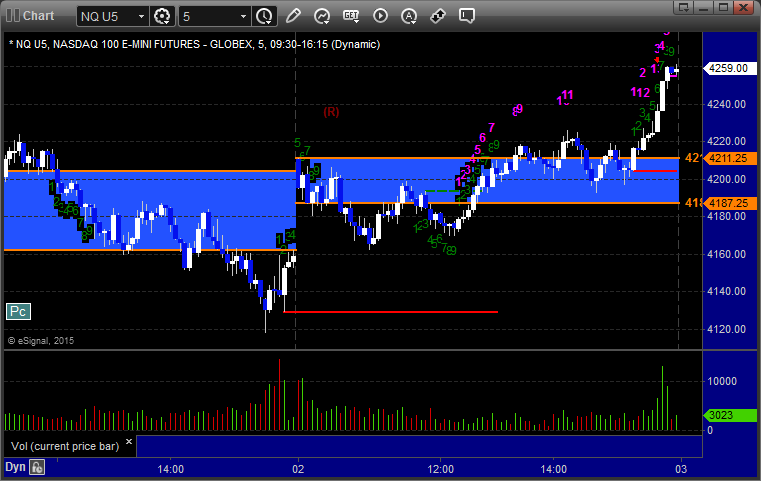Toggle the time-scale lock icon next to Dyn
Screen dimensions: 761x481
click(37, 467)
